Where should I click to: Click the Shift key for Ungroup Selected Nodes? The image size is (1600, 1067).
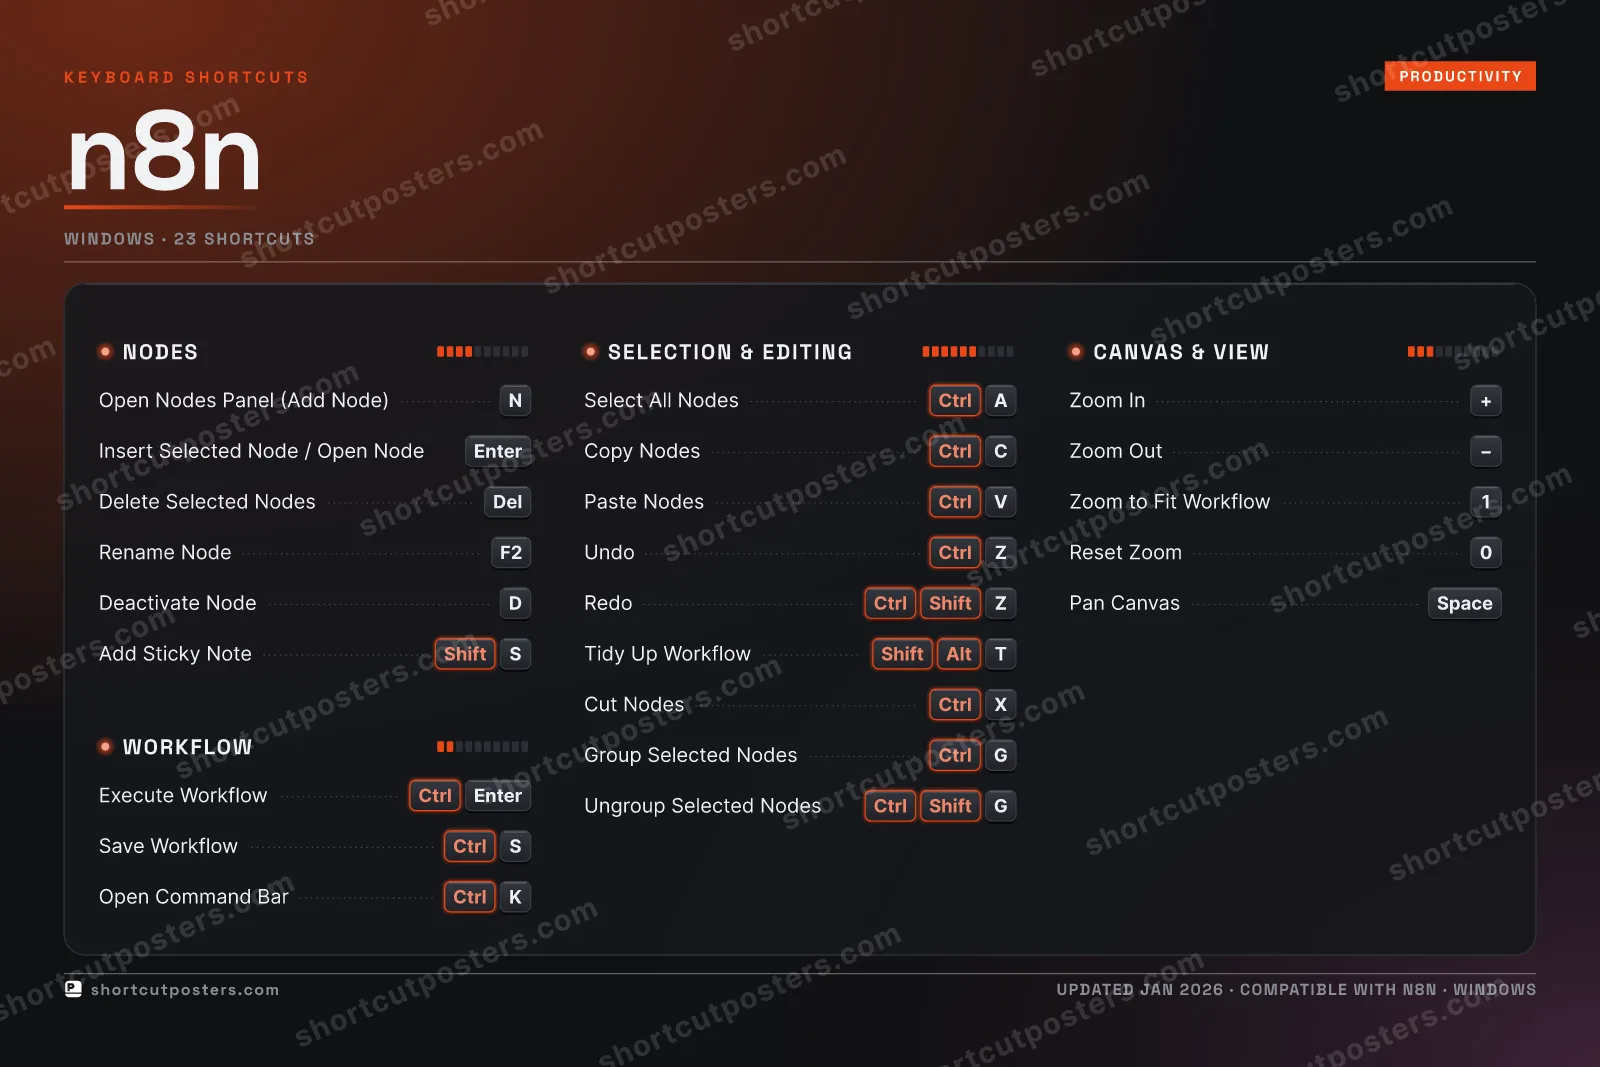point(950,806)
